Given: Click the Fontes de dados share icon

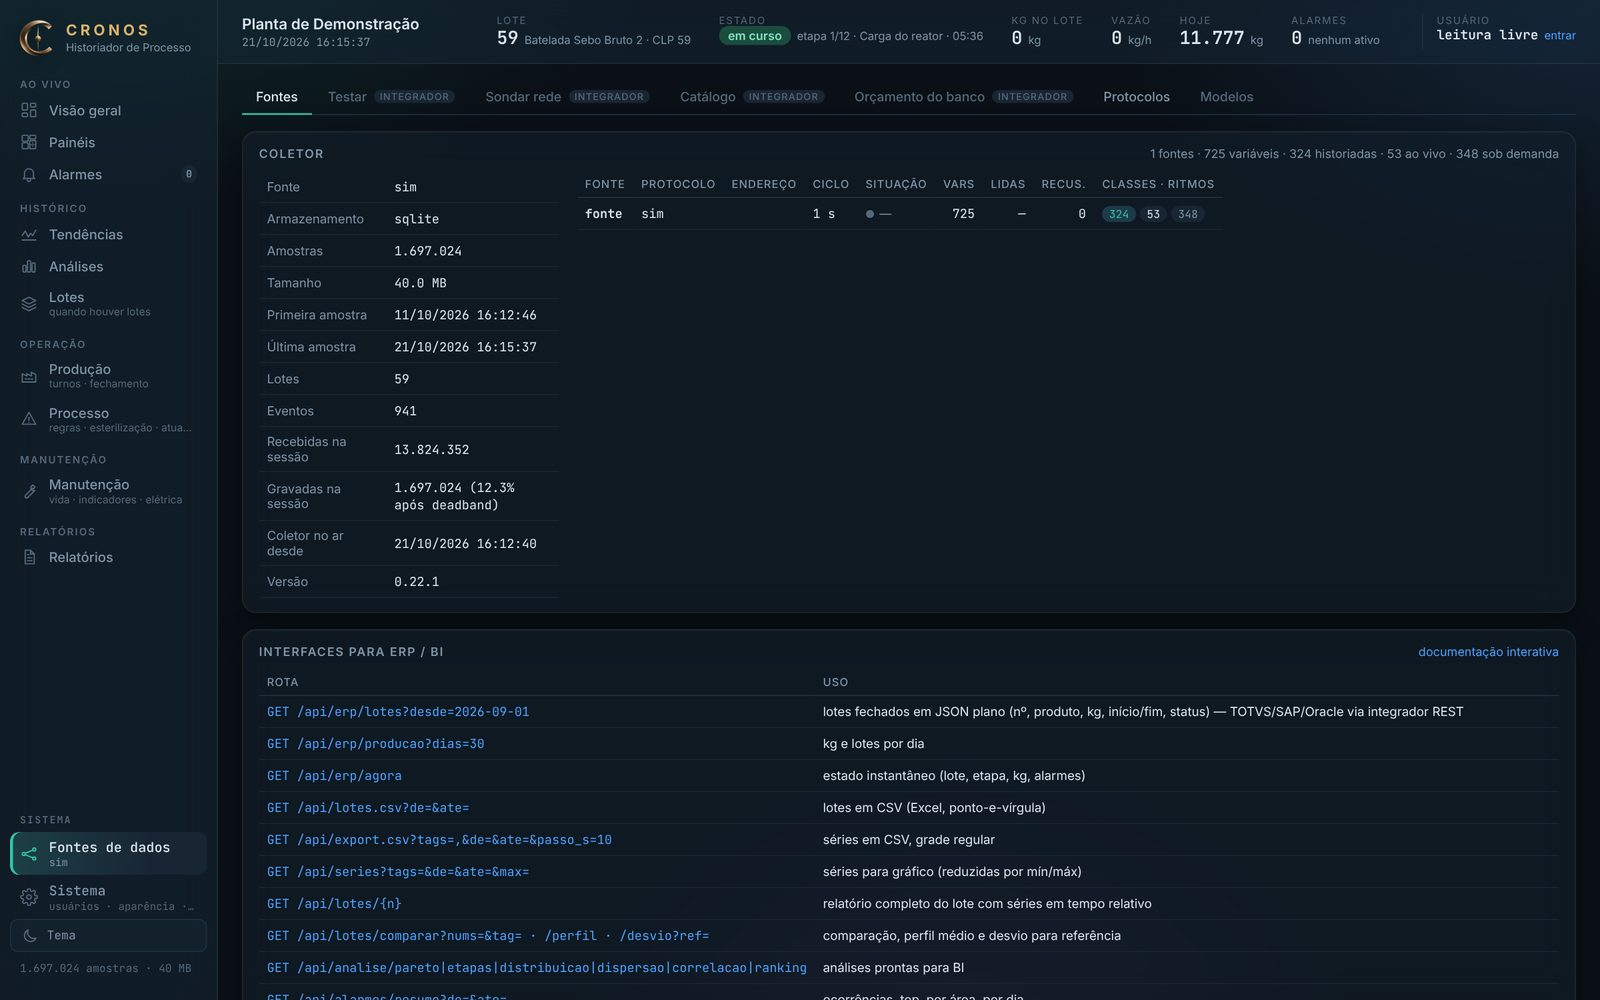Looking at the screenshot, I should click(29, 854).
